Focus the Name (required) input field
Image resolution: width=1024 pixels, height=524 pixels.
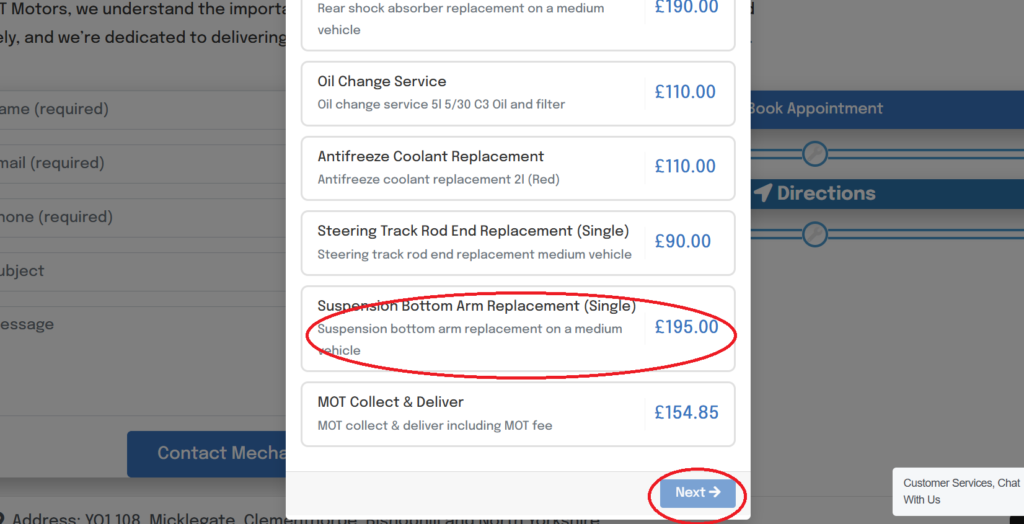140,109
